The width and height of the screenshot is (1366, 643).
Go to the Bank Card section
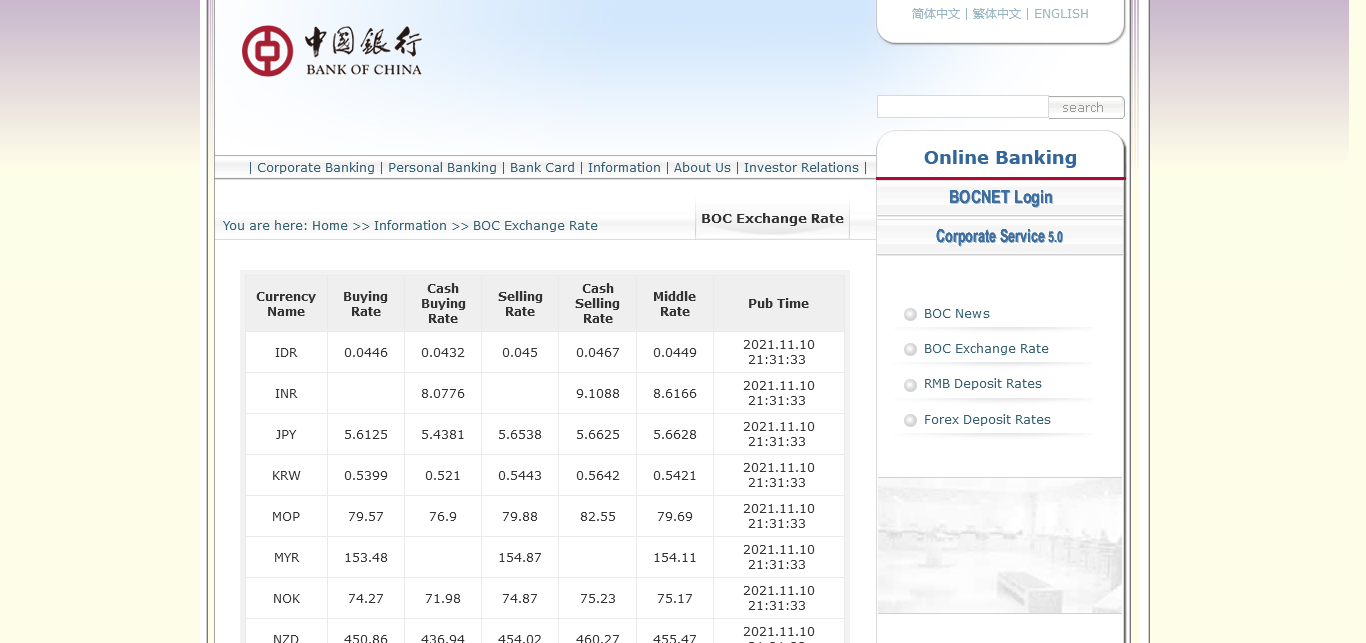click(542, 168)
